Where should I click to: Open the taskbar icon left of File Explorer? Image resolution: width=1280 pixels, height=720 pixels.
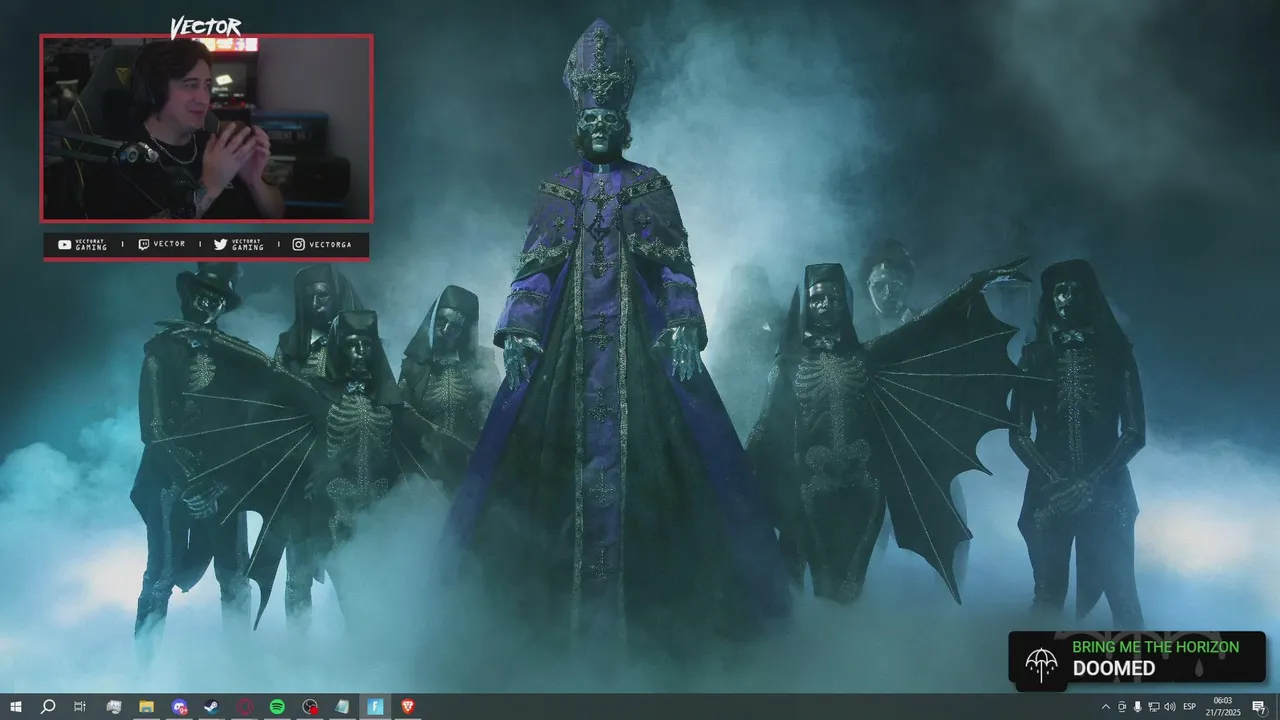pos(113,707)
